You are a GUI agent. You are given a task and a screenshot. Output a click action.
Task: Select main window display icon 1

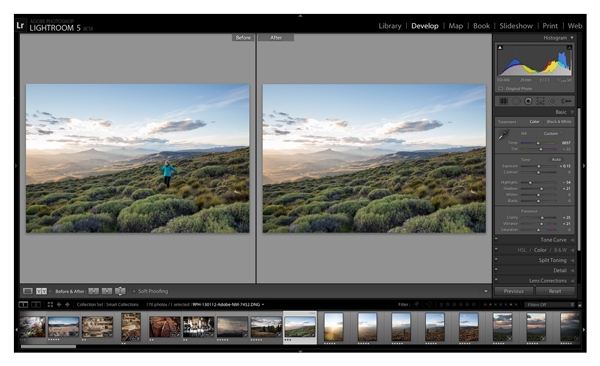click(23, 305)
